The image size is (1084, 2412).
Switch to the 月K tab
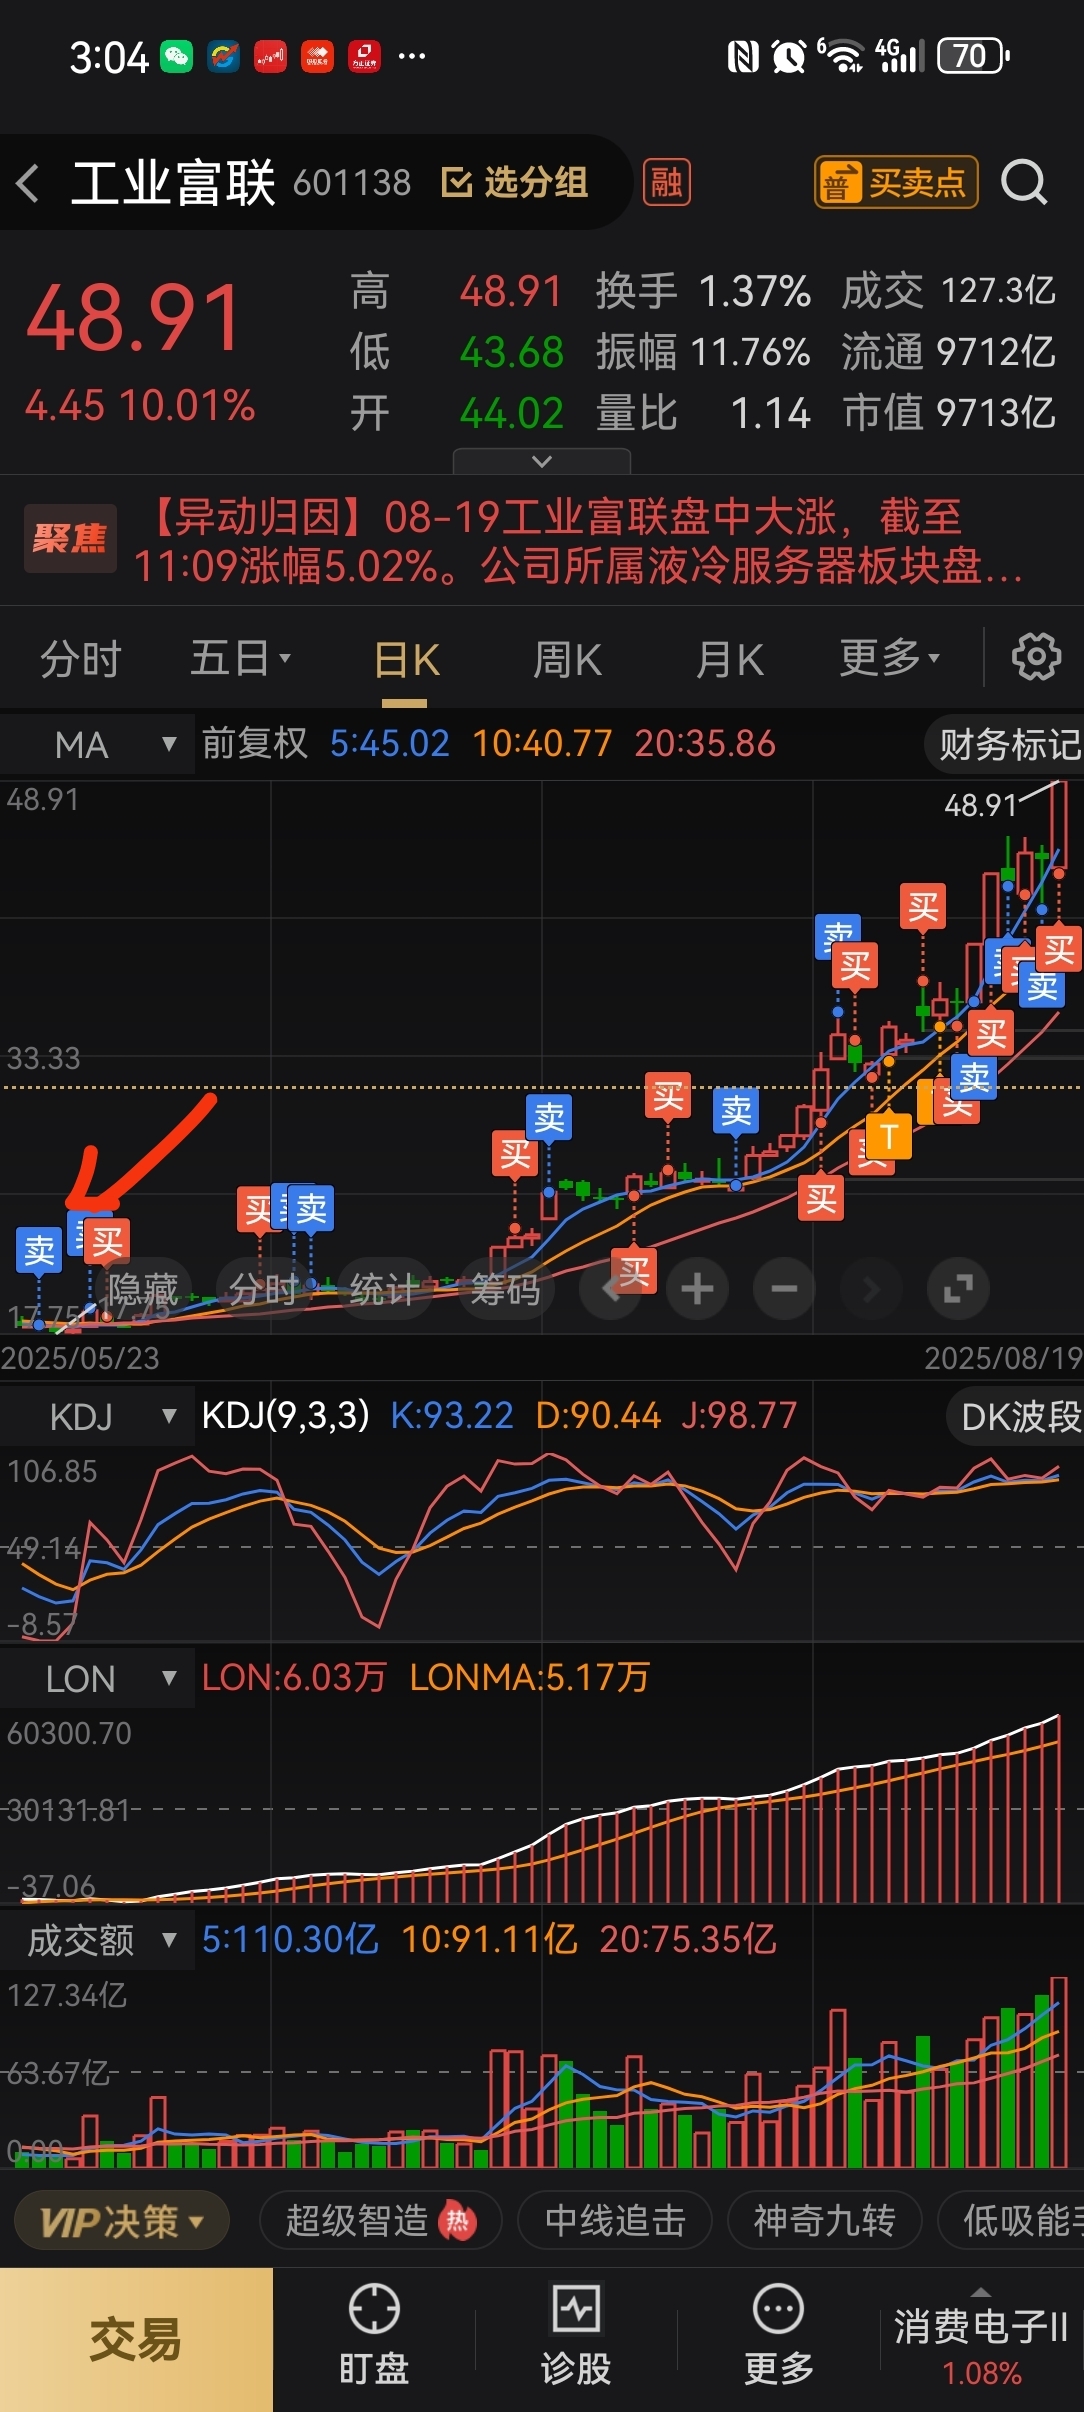[730, 660]
